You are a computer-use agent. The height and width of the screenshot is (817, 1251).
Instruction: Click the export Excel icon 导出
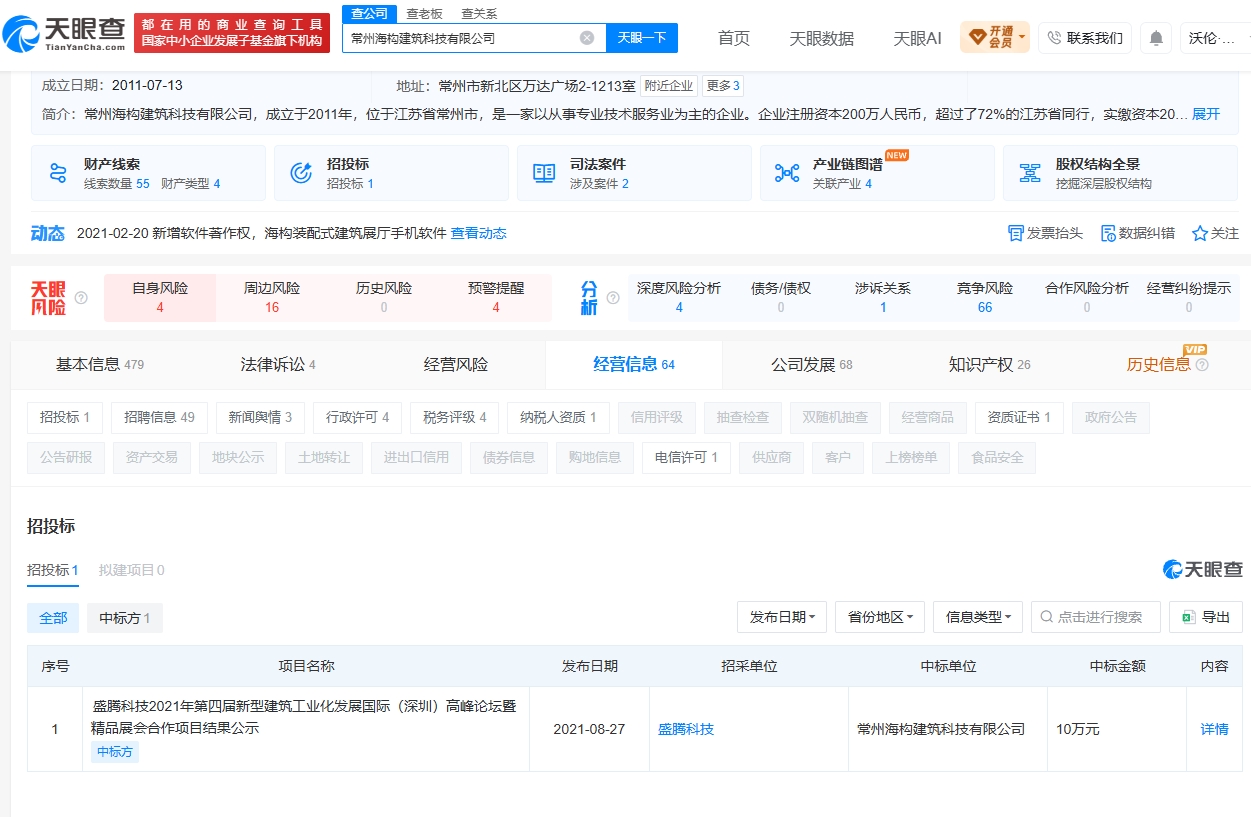1188,617
